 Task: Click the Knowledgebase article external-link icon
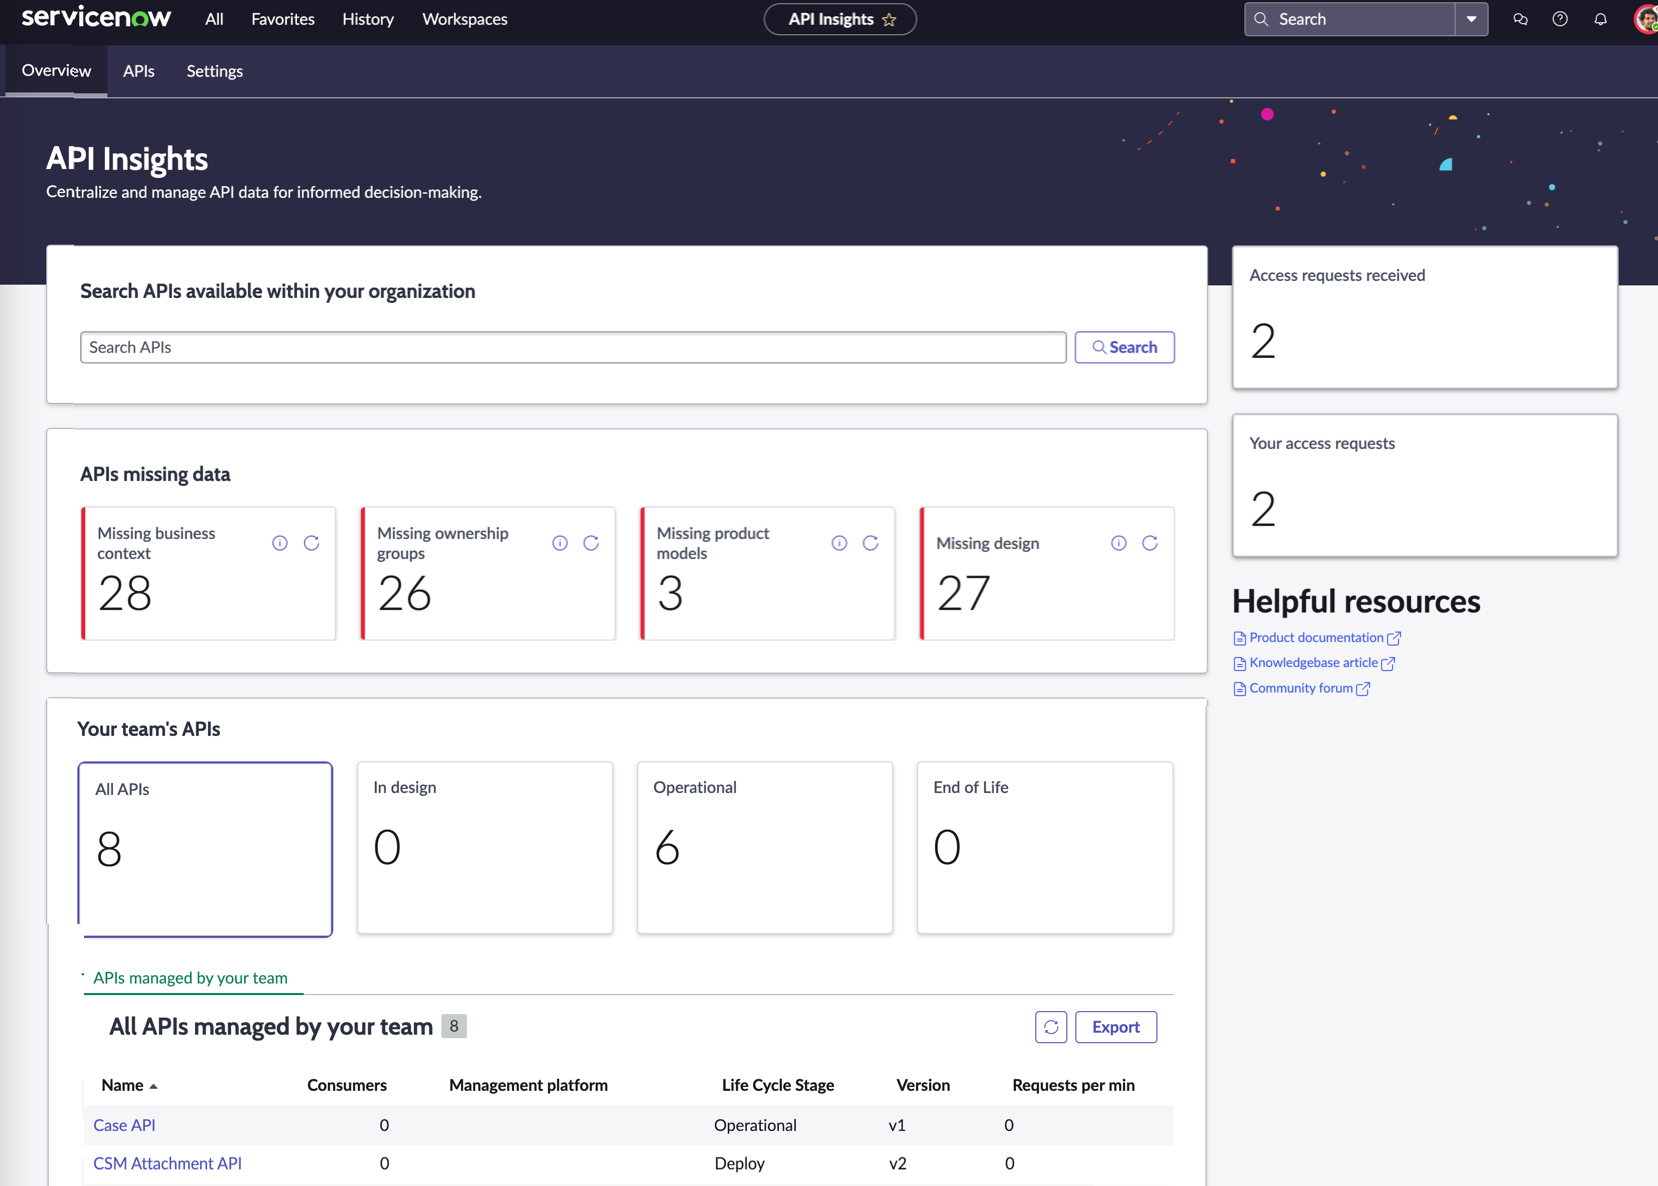[1388, 663]
